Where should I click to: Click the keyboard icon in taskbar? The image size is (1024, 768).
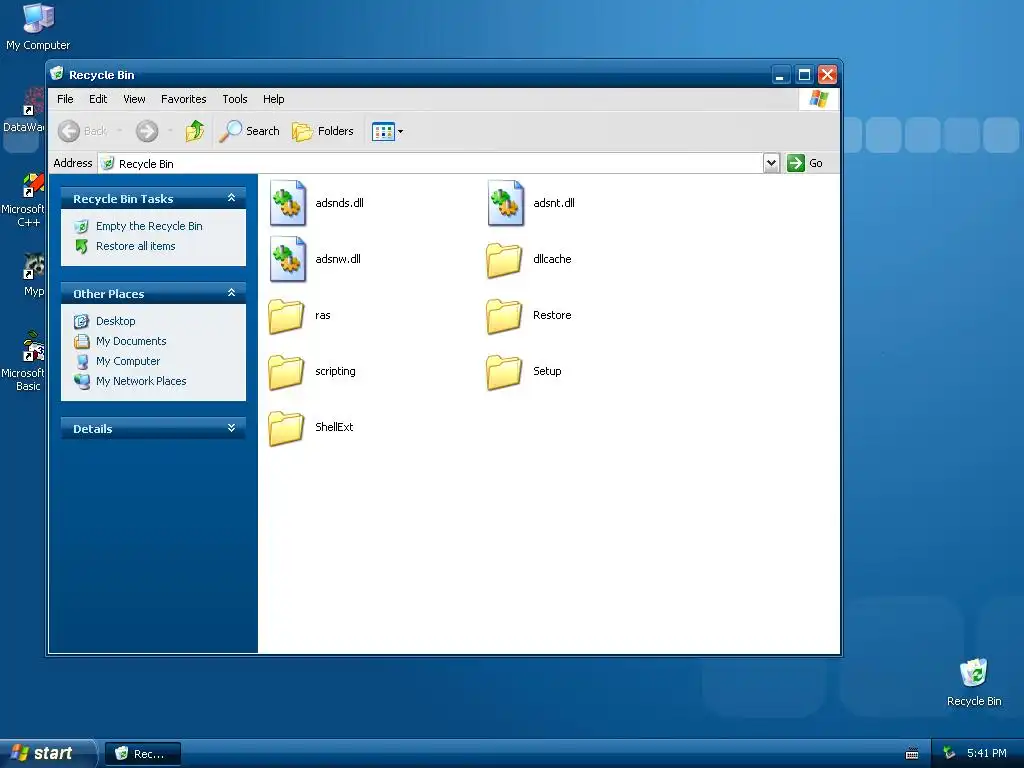[x=912, y=754]
